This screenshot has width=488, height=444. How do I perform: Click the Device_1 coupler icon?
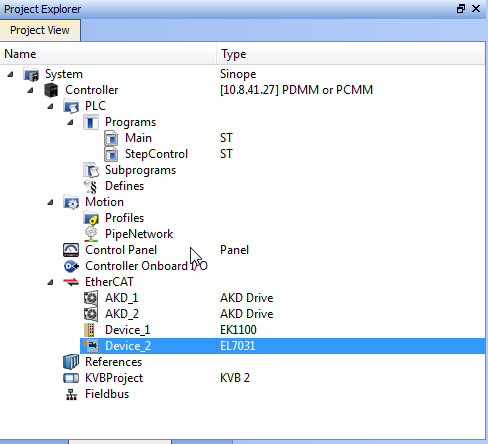point(89,330)
